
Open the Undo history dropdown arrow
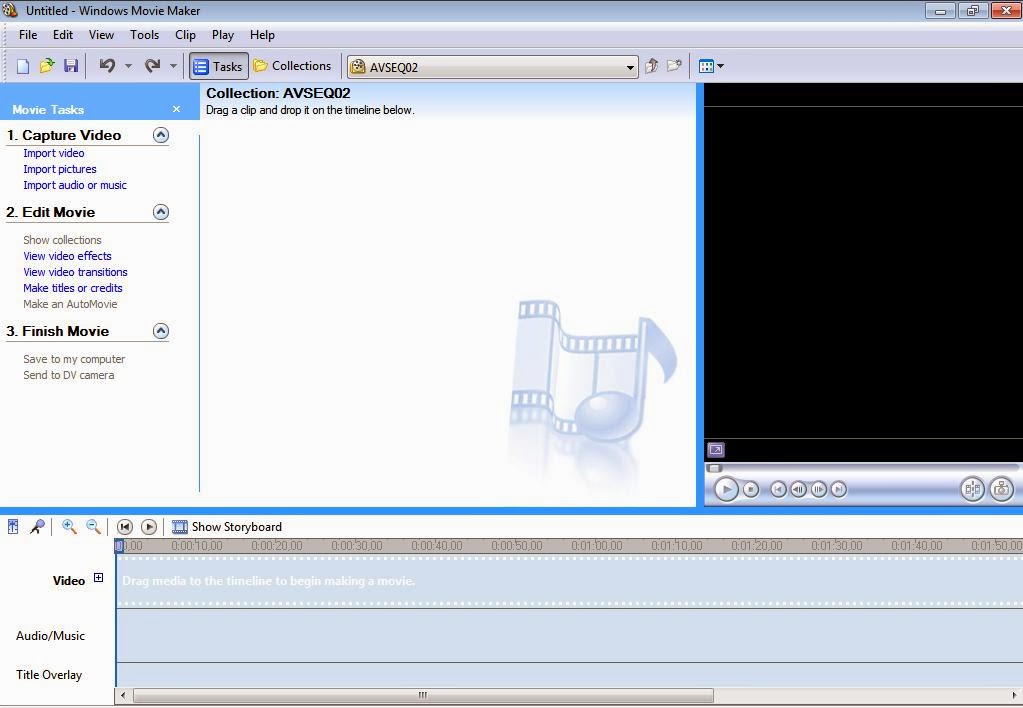pos(129,66)
